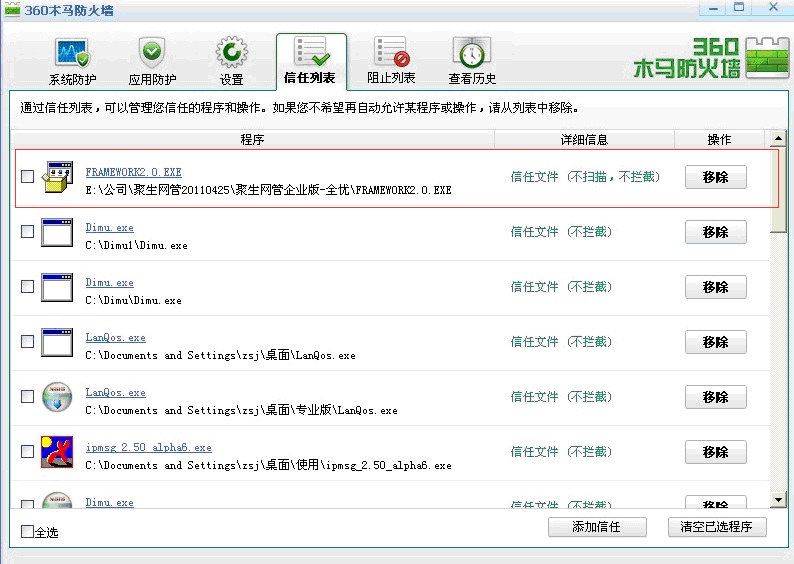Click path E:\公司\聚生网管20110425 text
794x564 pixels.
click(x=269, y=190)
